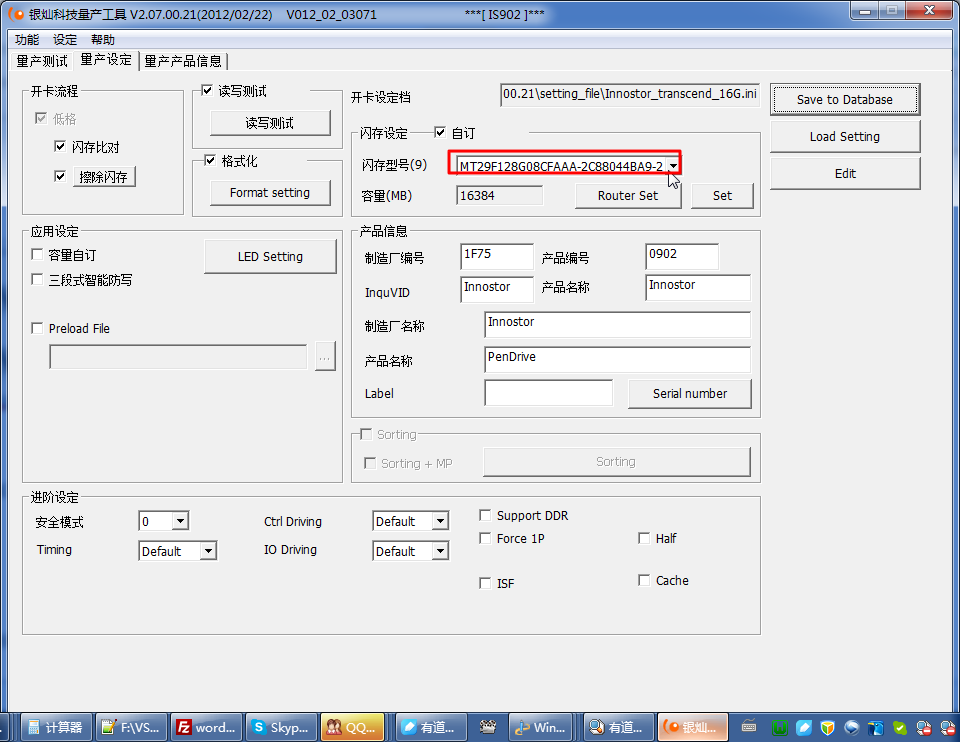Switch to the Skype taskbar item

pos(281,727)
